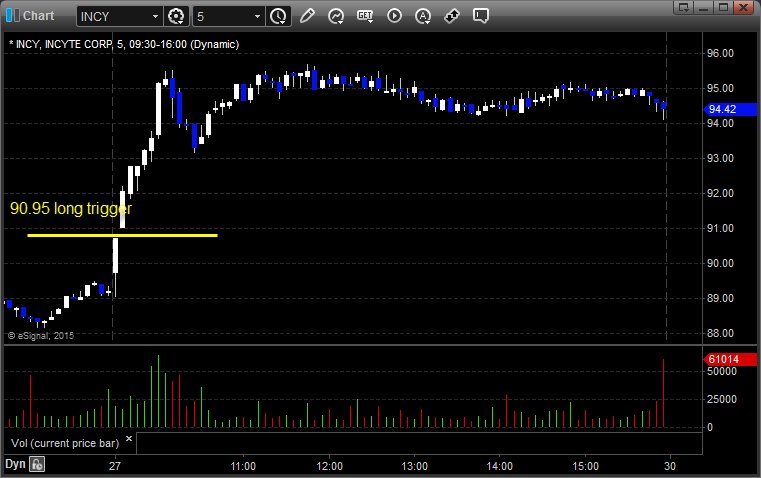Open the studies chart-line menu

point(336,16)
